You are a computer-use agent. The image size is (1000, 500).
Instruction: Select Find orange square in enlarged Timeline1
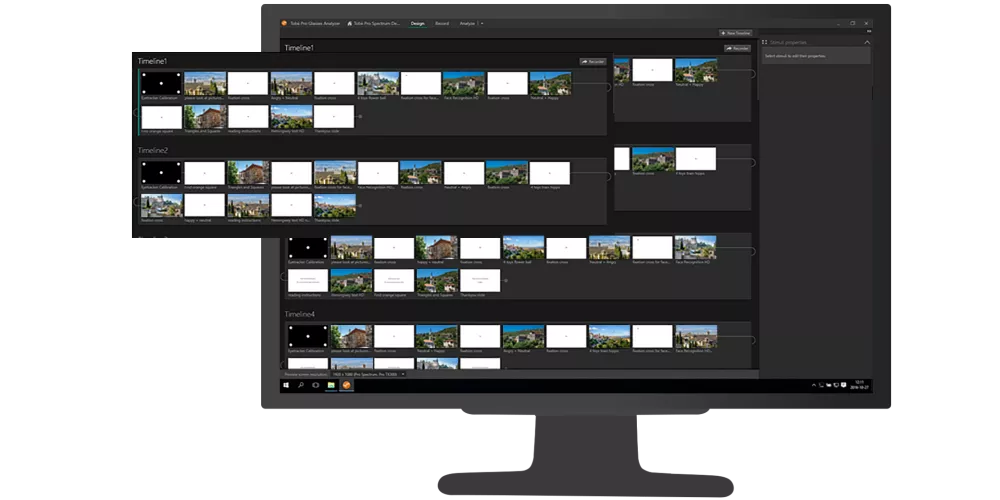161,119
